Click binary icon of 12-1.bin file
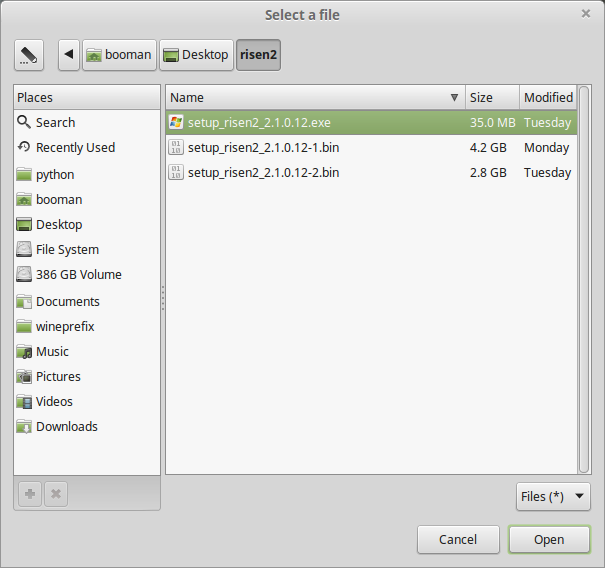This screenshot has height=568, width=605. 176,147
